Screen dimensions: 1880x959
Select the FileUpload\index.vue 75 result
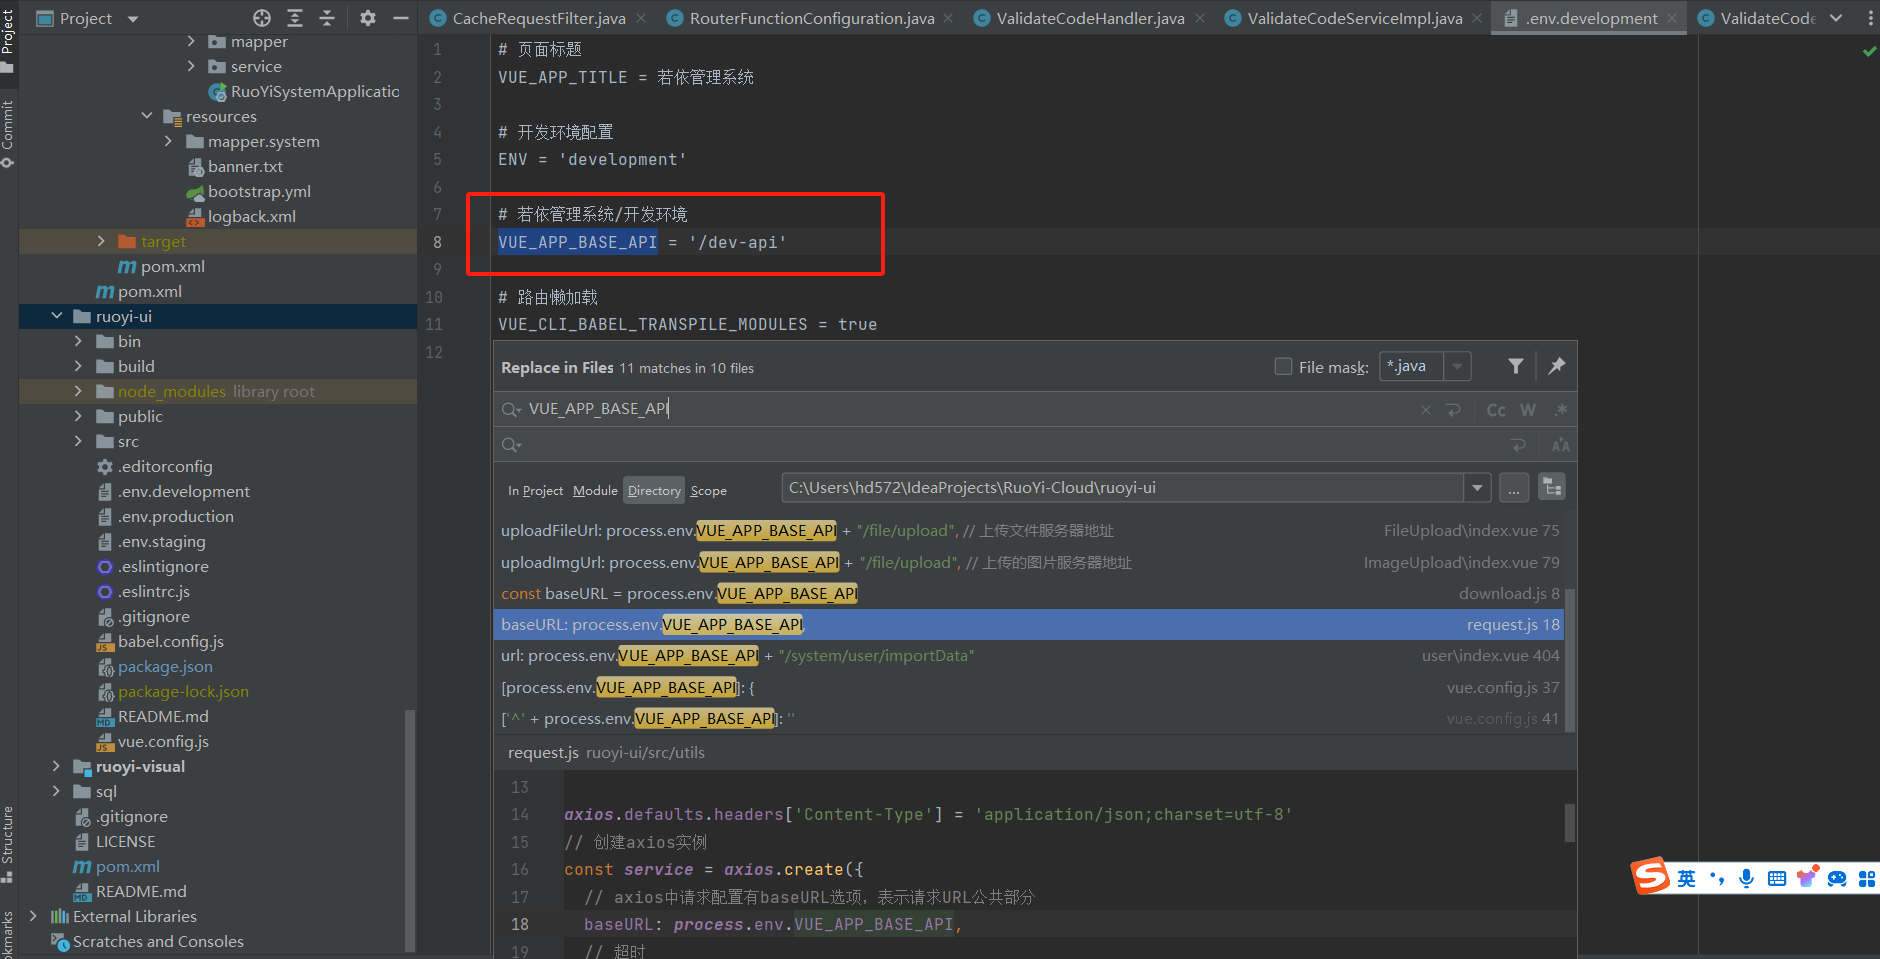point(1030,531)
